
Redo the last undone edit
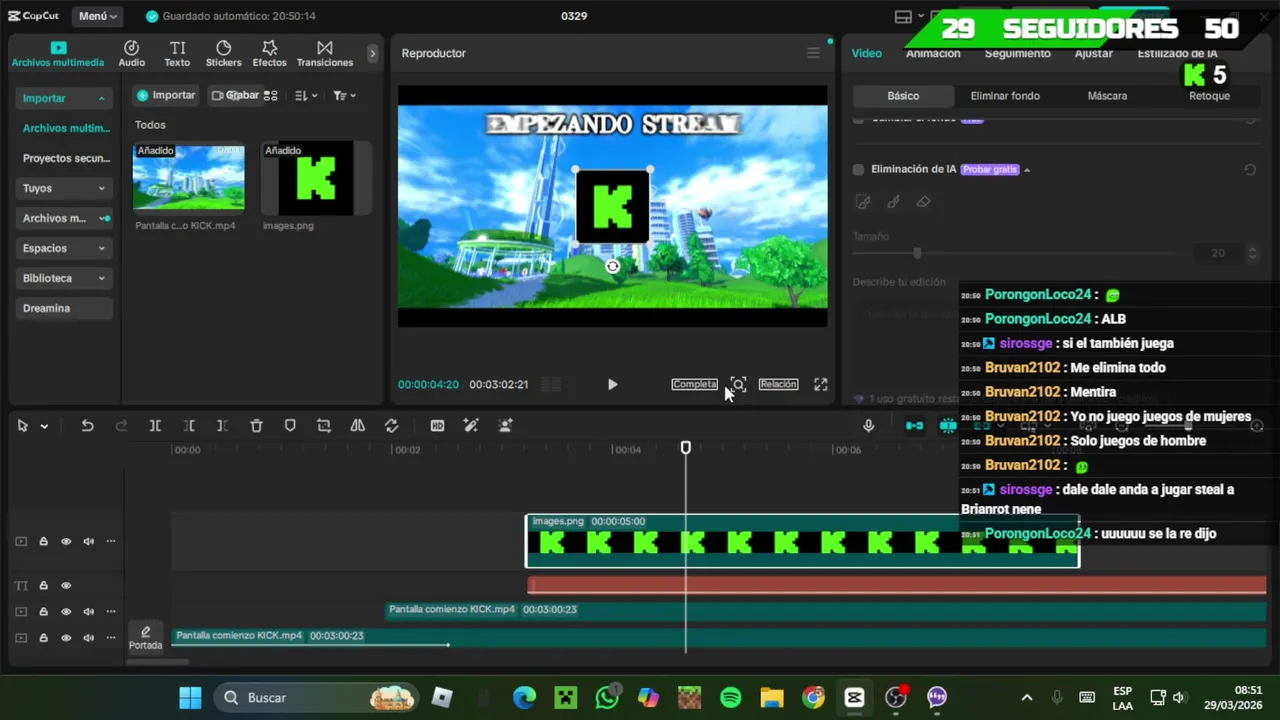click(x=121, y=426)
